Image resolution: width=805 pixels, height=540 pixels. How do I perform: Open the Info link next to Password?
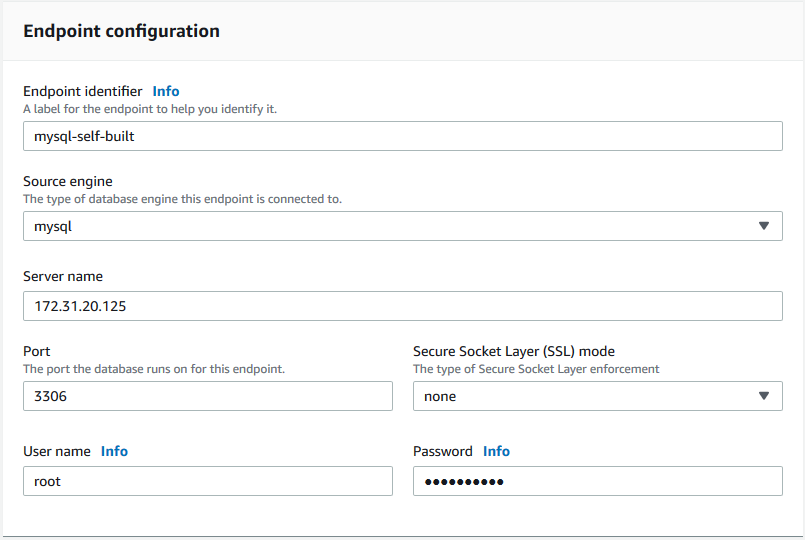pyautogui.click(x=496, y=451)
